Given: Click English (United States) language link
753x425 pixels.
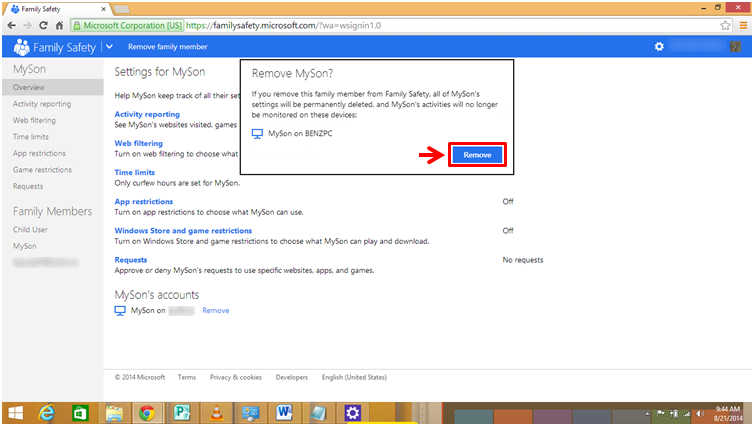Looking at the screenshot, I should point(354,377).
